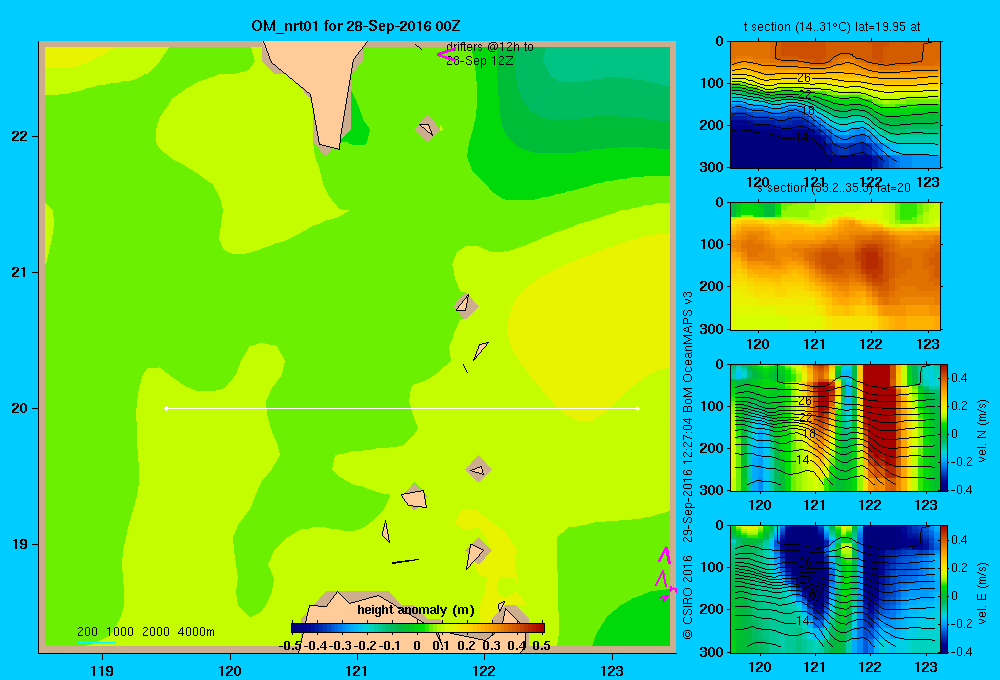Click longitude label 119 on the main map axis
The image size is (1000, 680).
point(102,670)
